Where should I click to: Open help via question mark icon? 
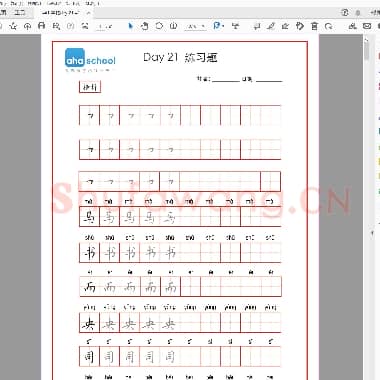tap(345, 12)
